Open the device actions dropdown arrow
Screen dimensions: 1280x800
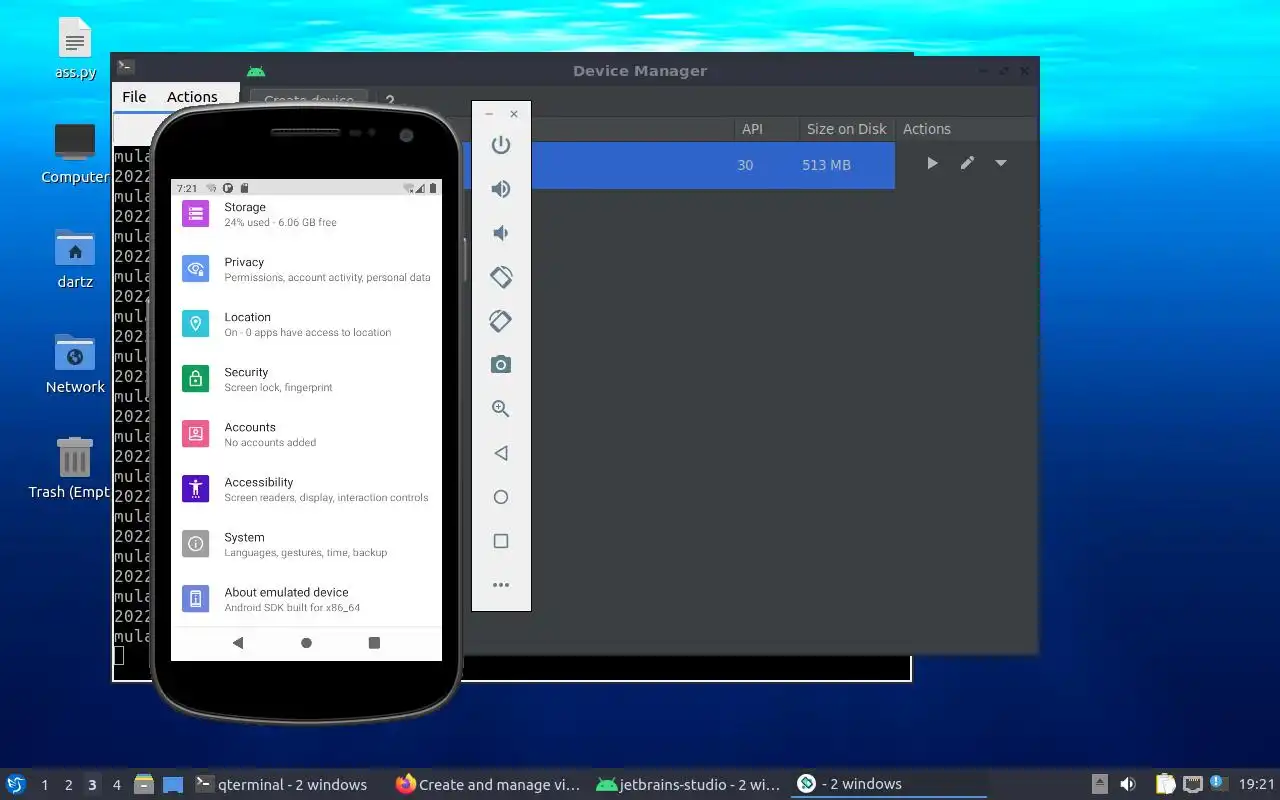[x=1001, y=163]
